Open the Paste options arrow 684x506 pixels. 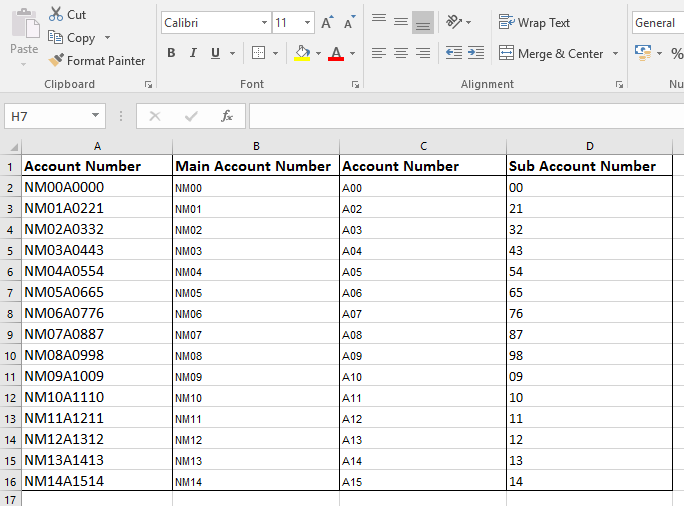tap(24, 65)
